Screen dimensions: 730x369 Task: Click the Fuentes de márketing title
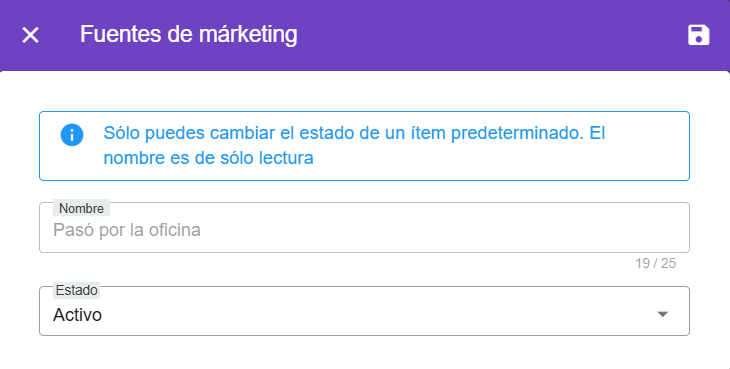(189, 34)
